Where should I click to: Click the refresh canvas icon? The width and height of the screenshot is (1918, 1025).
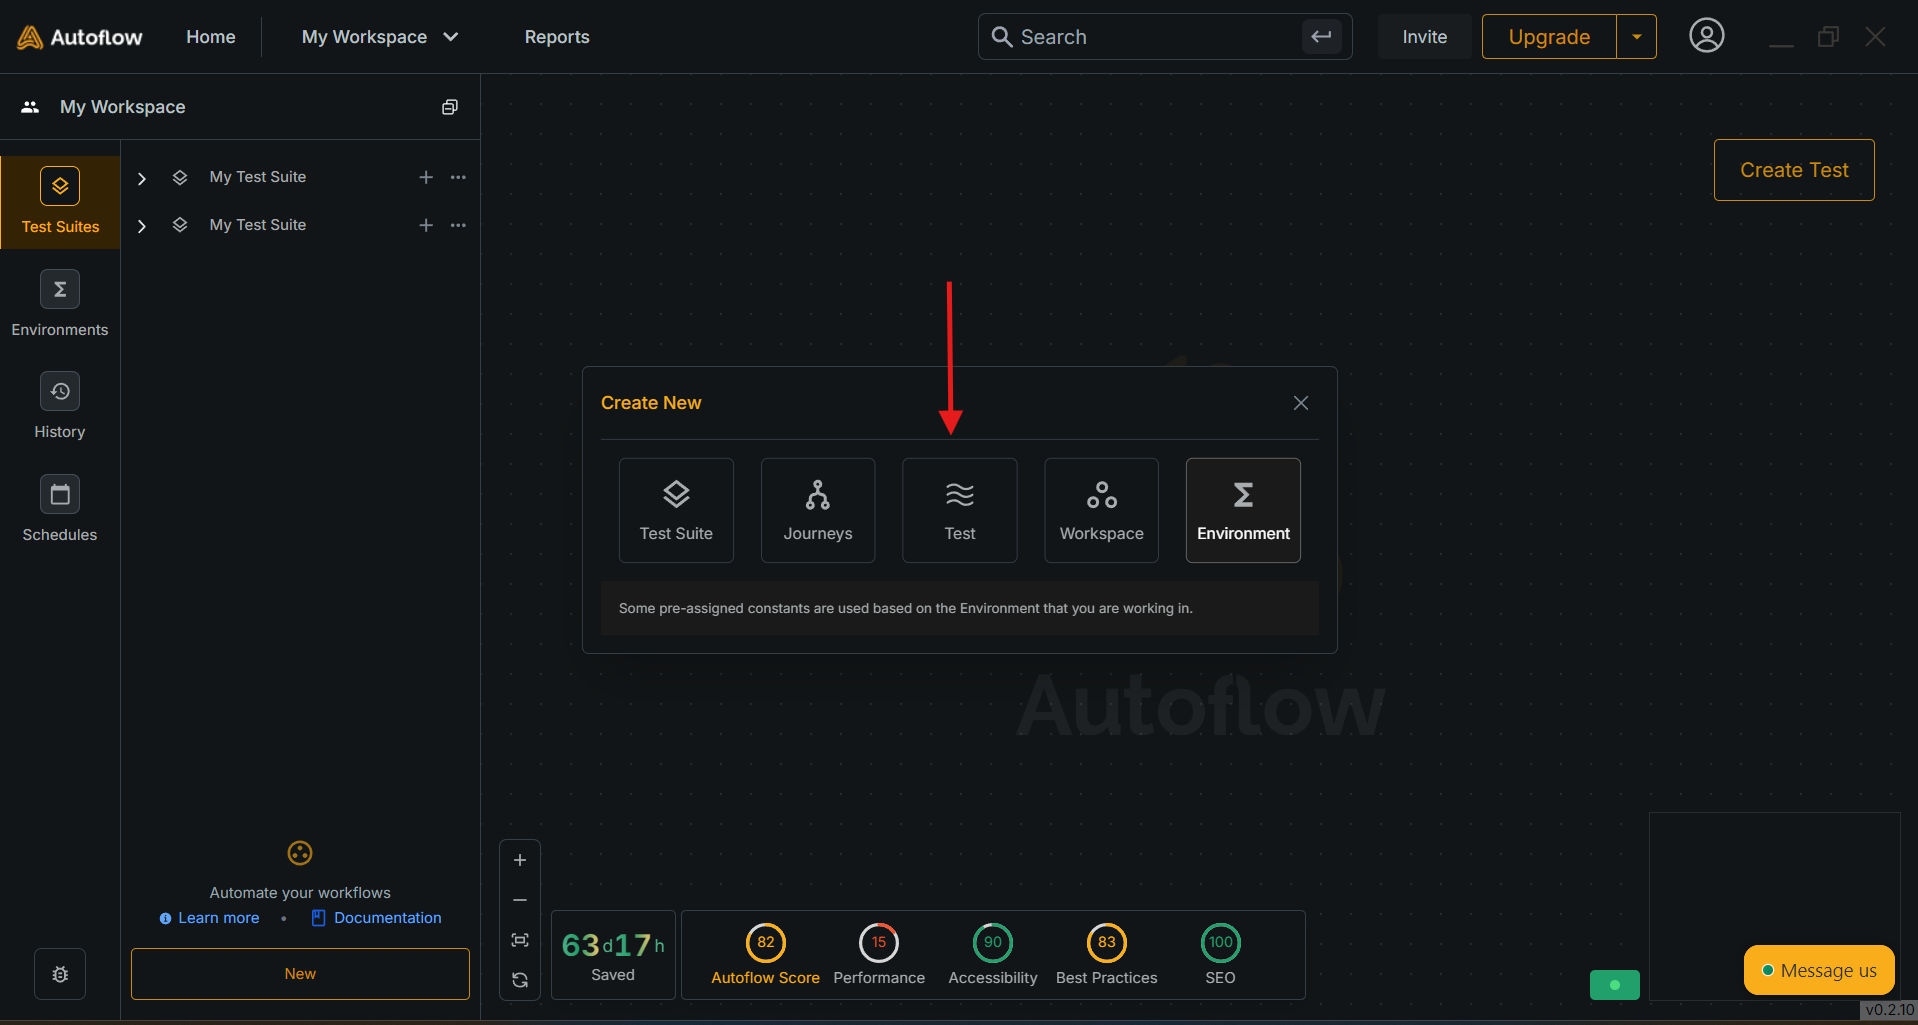click(520, 980)
